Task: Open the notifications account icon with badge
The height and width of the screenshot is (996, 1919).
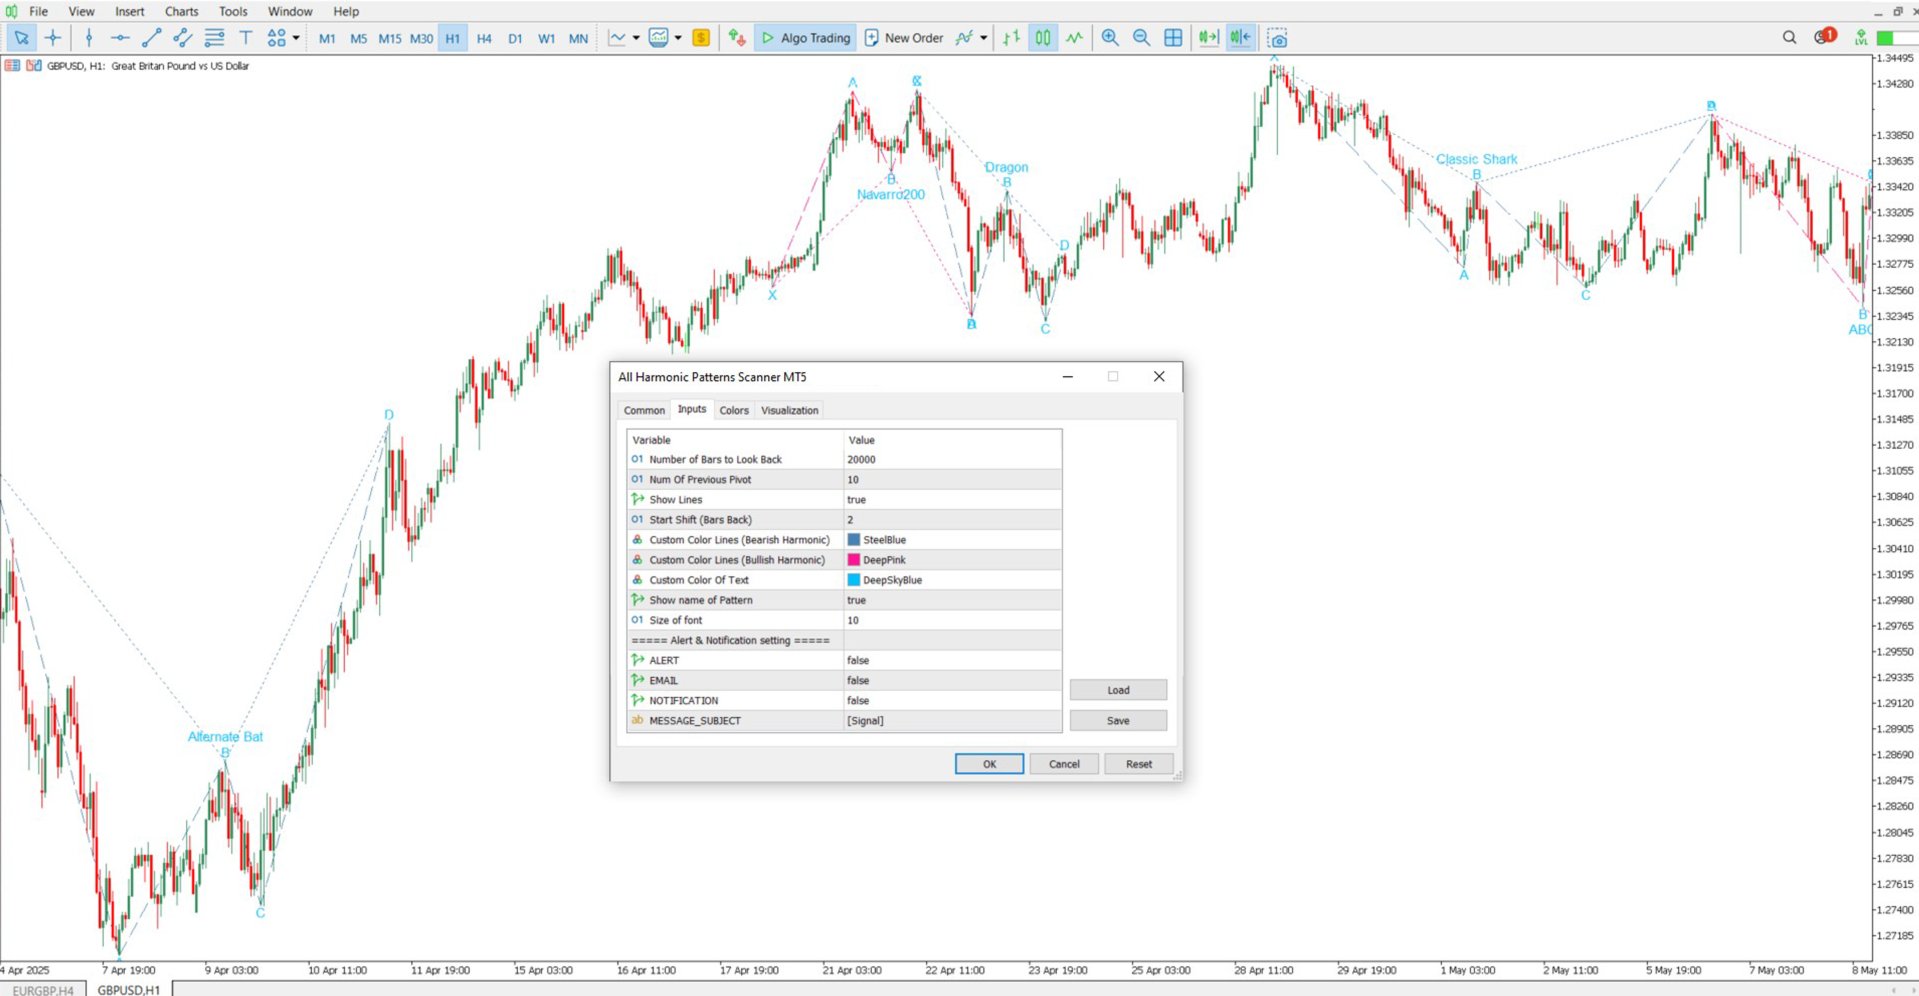Action: click(x=1825, y=37)
